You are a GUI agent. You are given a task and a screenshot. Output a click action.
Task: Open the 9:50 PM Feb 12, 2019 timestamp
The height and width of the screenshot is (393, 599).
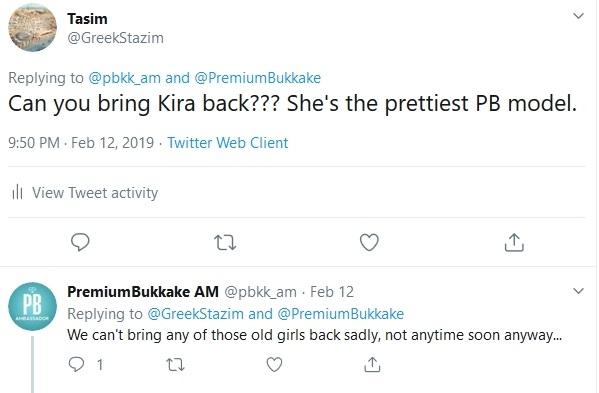[x=81, y=143]
